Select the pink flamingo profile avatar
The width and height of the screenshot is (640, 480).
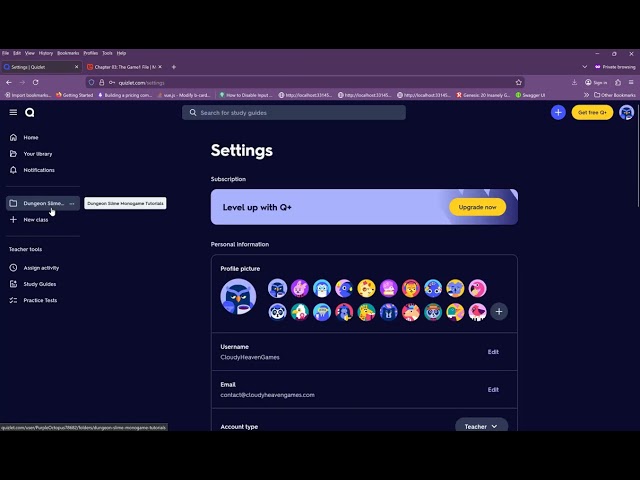tap(477, 288)
